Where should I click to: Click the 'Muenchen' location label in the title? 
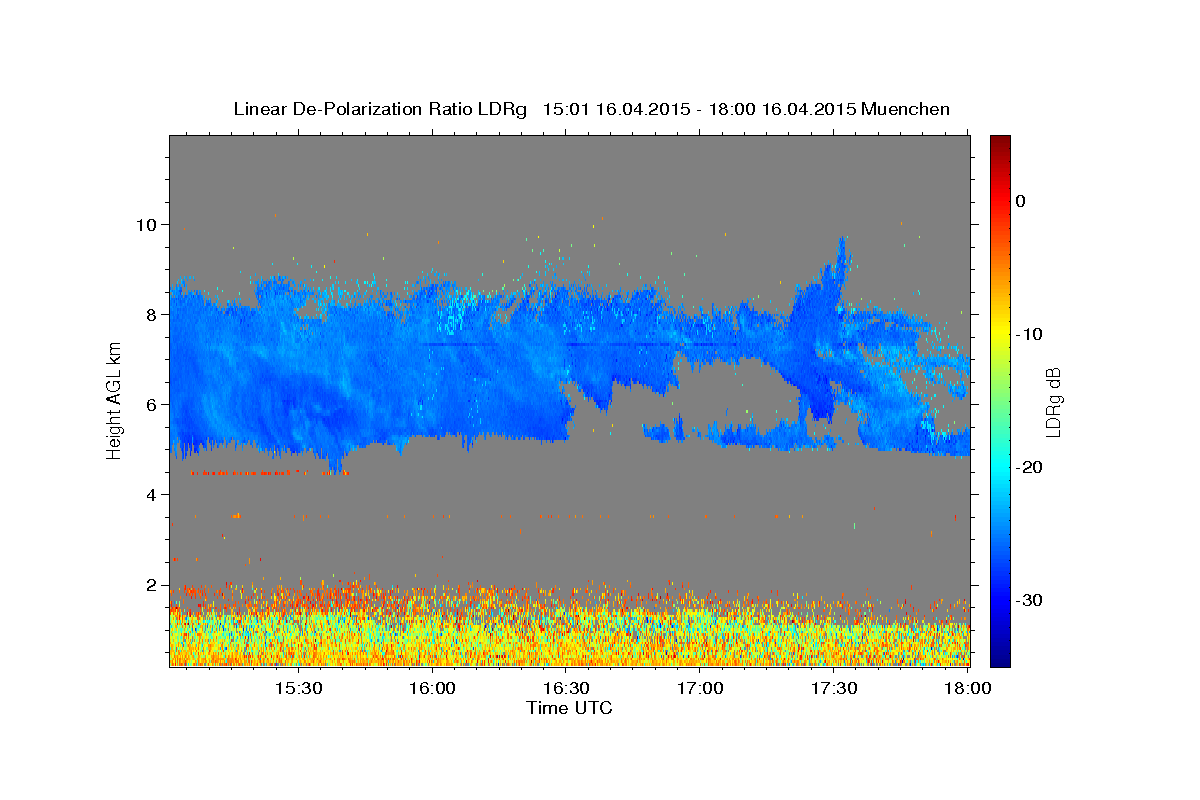point(907,109)
